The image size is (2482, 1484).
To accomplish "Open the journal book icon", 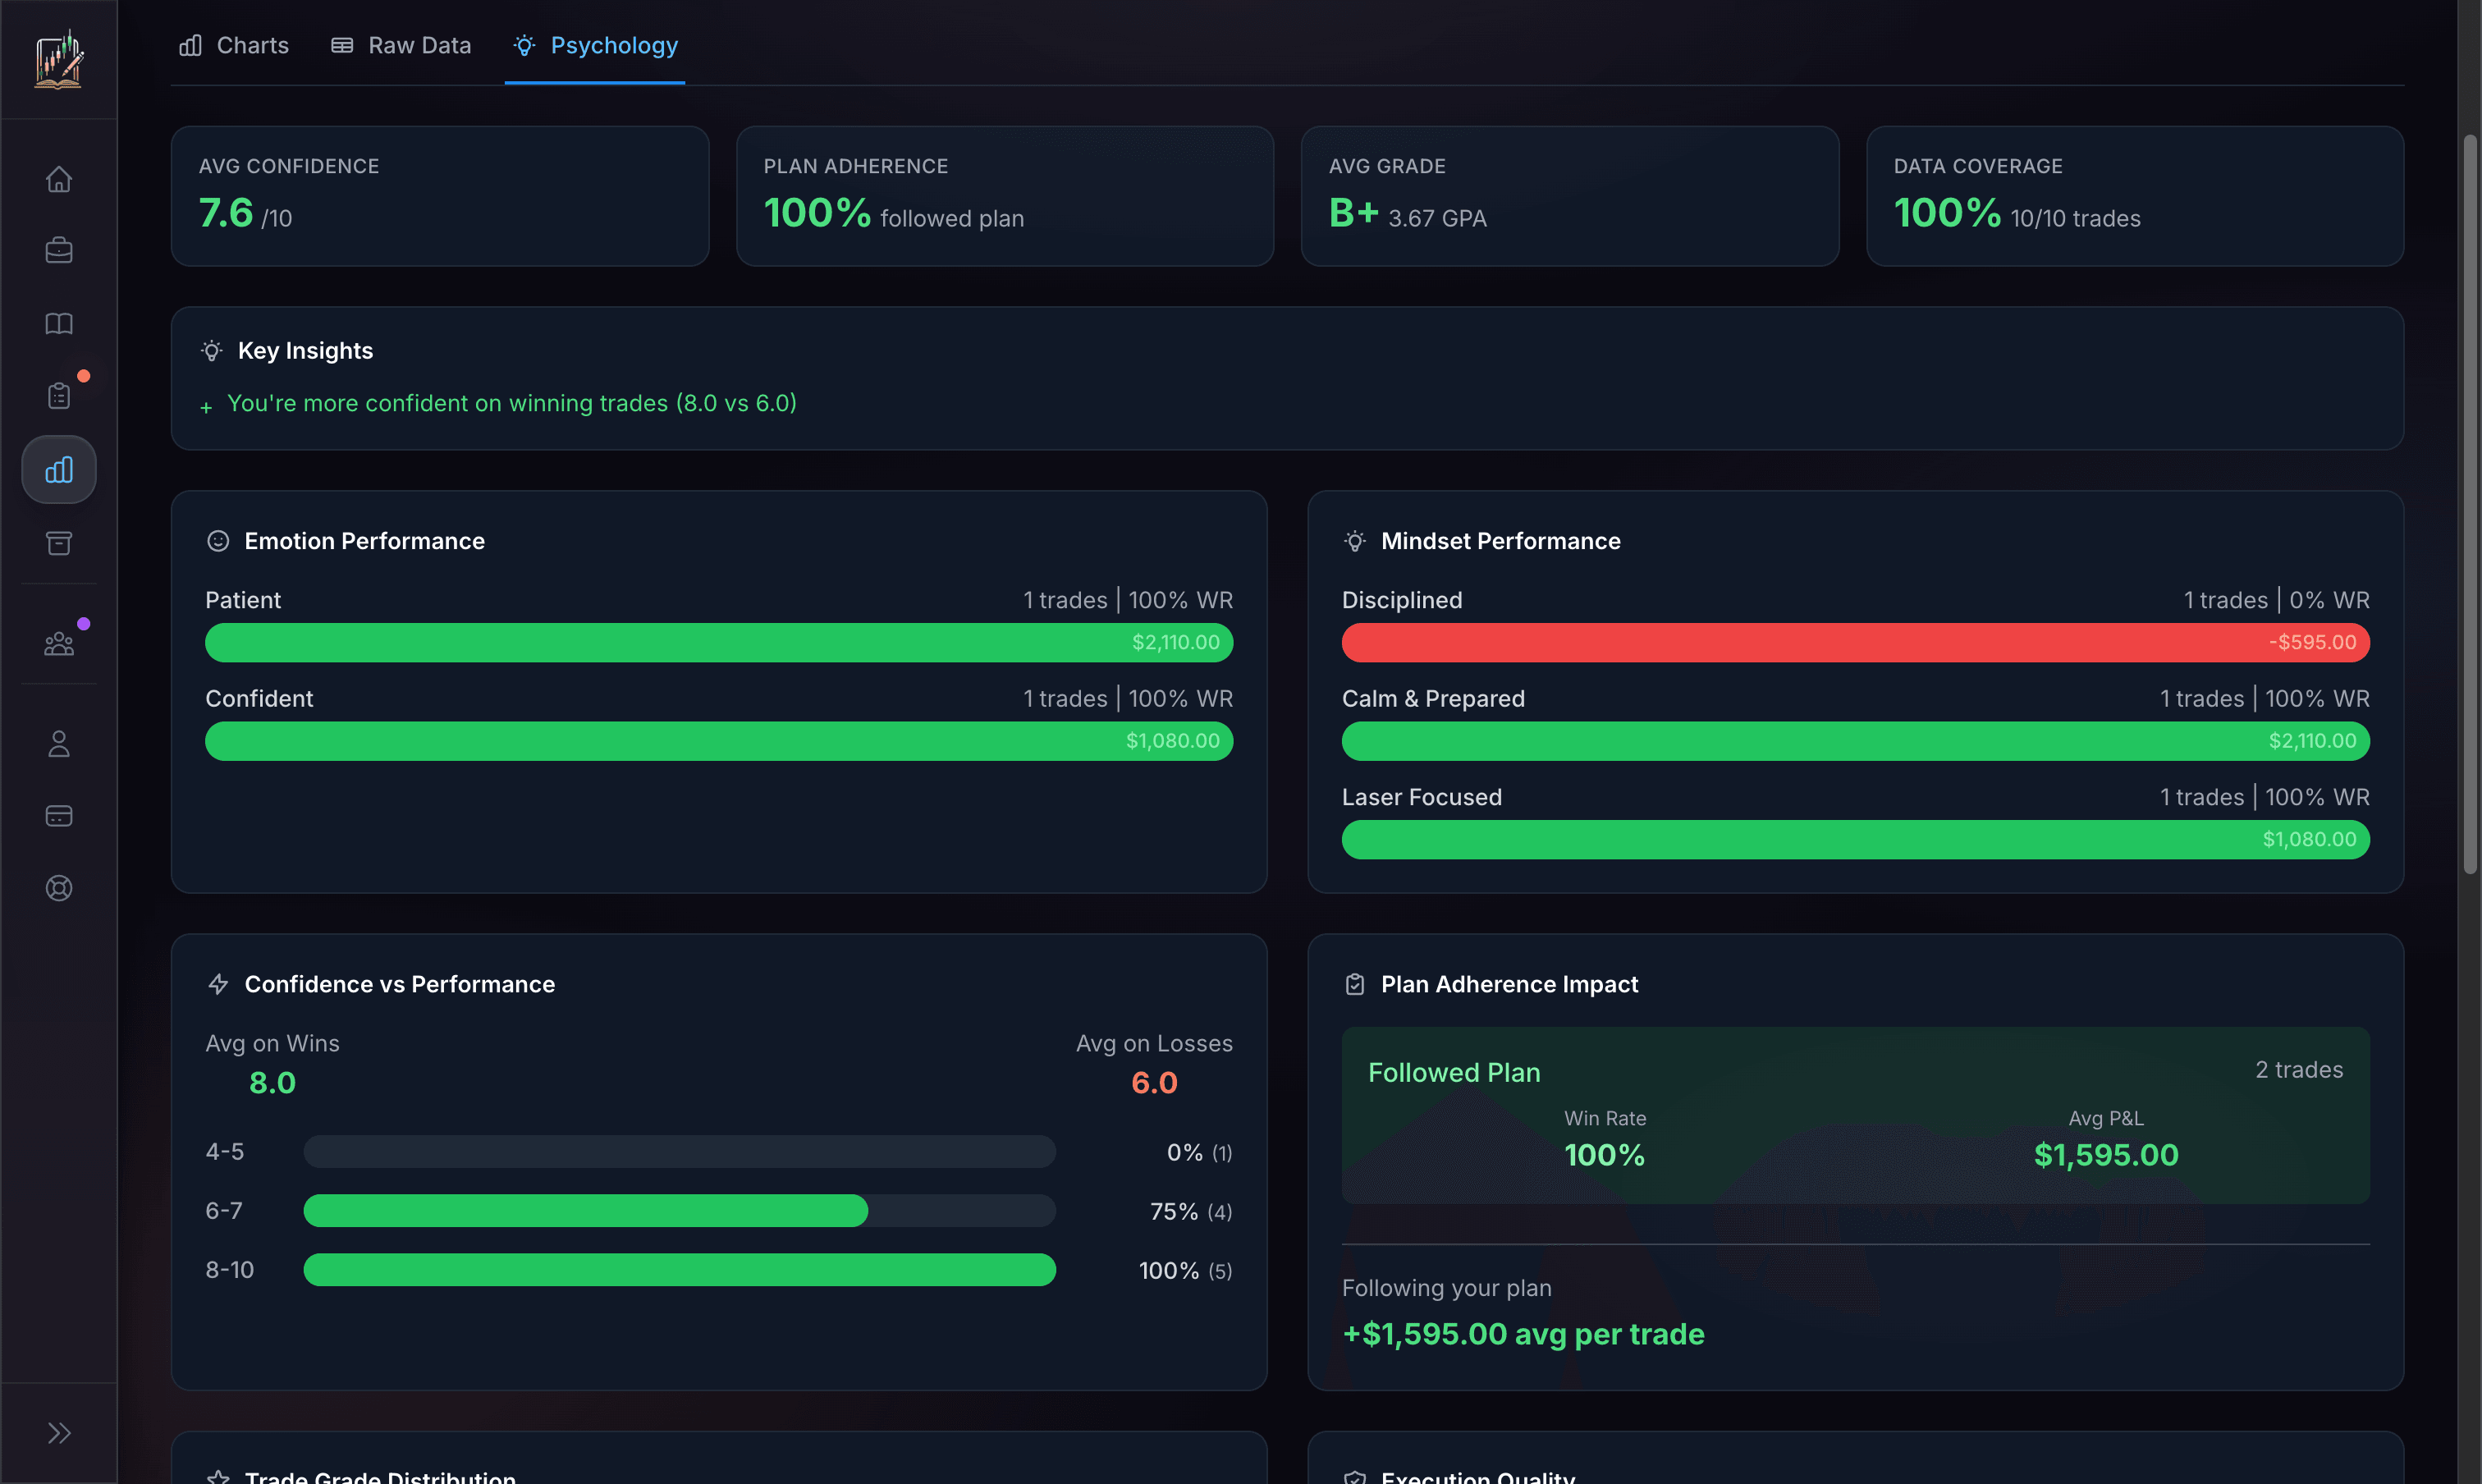I will coord(59,323).
